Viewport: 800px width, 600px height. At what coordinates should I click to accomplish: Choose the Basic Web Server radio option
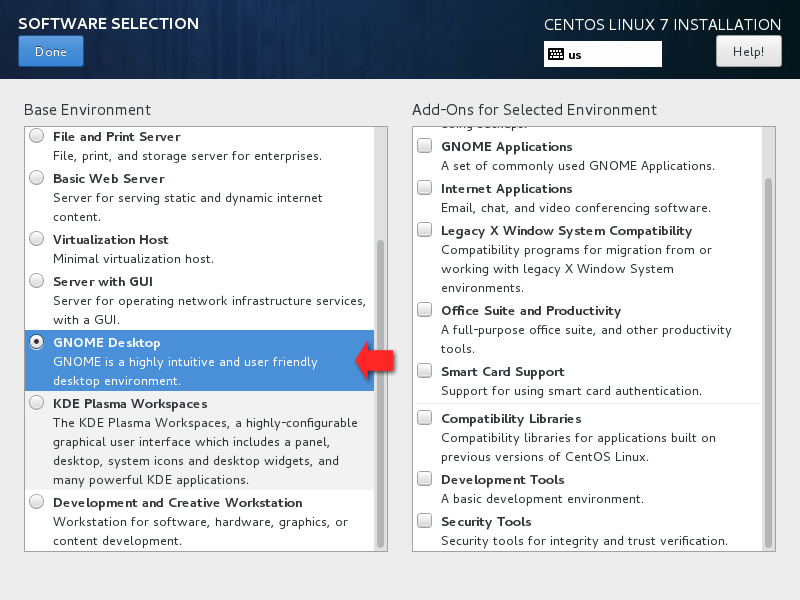37,178
